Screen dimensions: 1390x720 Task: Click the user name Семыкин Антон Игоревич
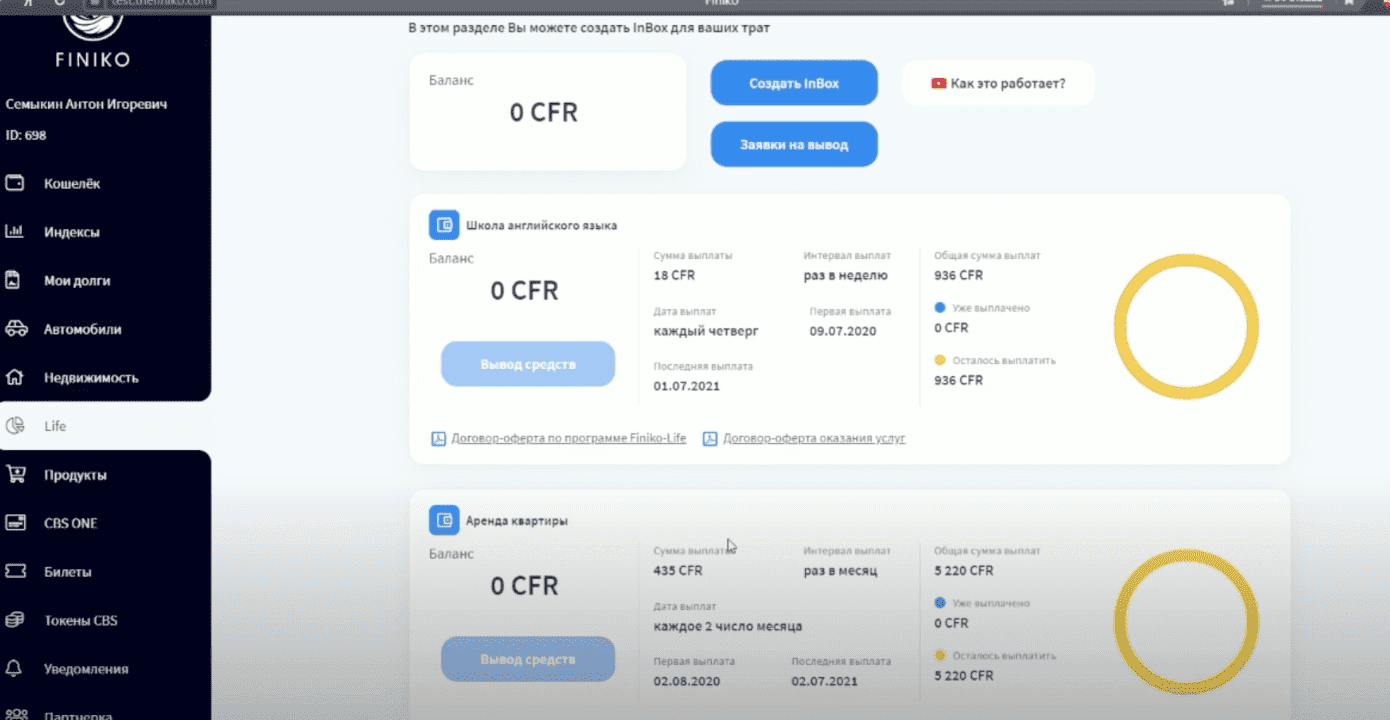click(86, 104)
